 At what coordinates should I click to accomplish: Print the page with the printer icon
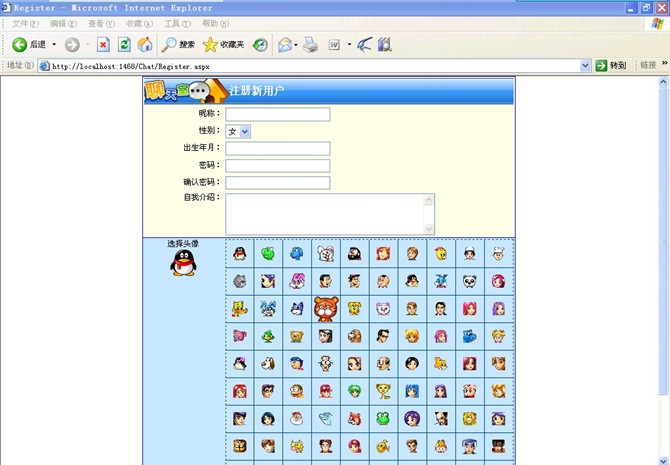pyautogui.click(x=311, y=44)
